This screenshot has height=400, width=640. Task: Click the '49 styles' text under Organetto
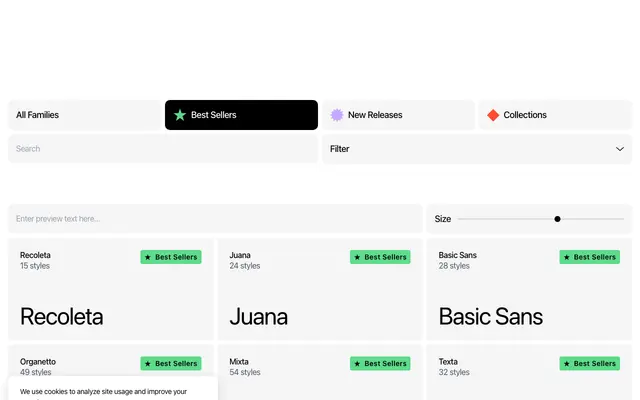(36, 372)
